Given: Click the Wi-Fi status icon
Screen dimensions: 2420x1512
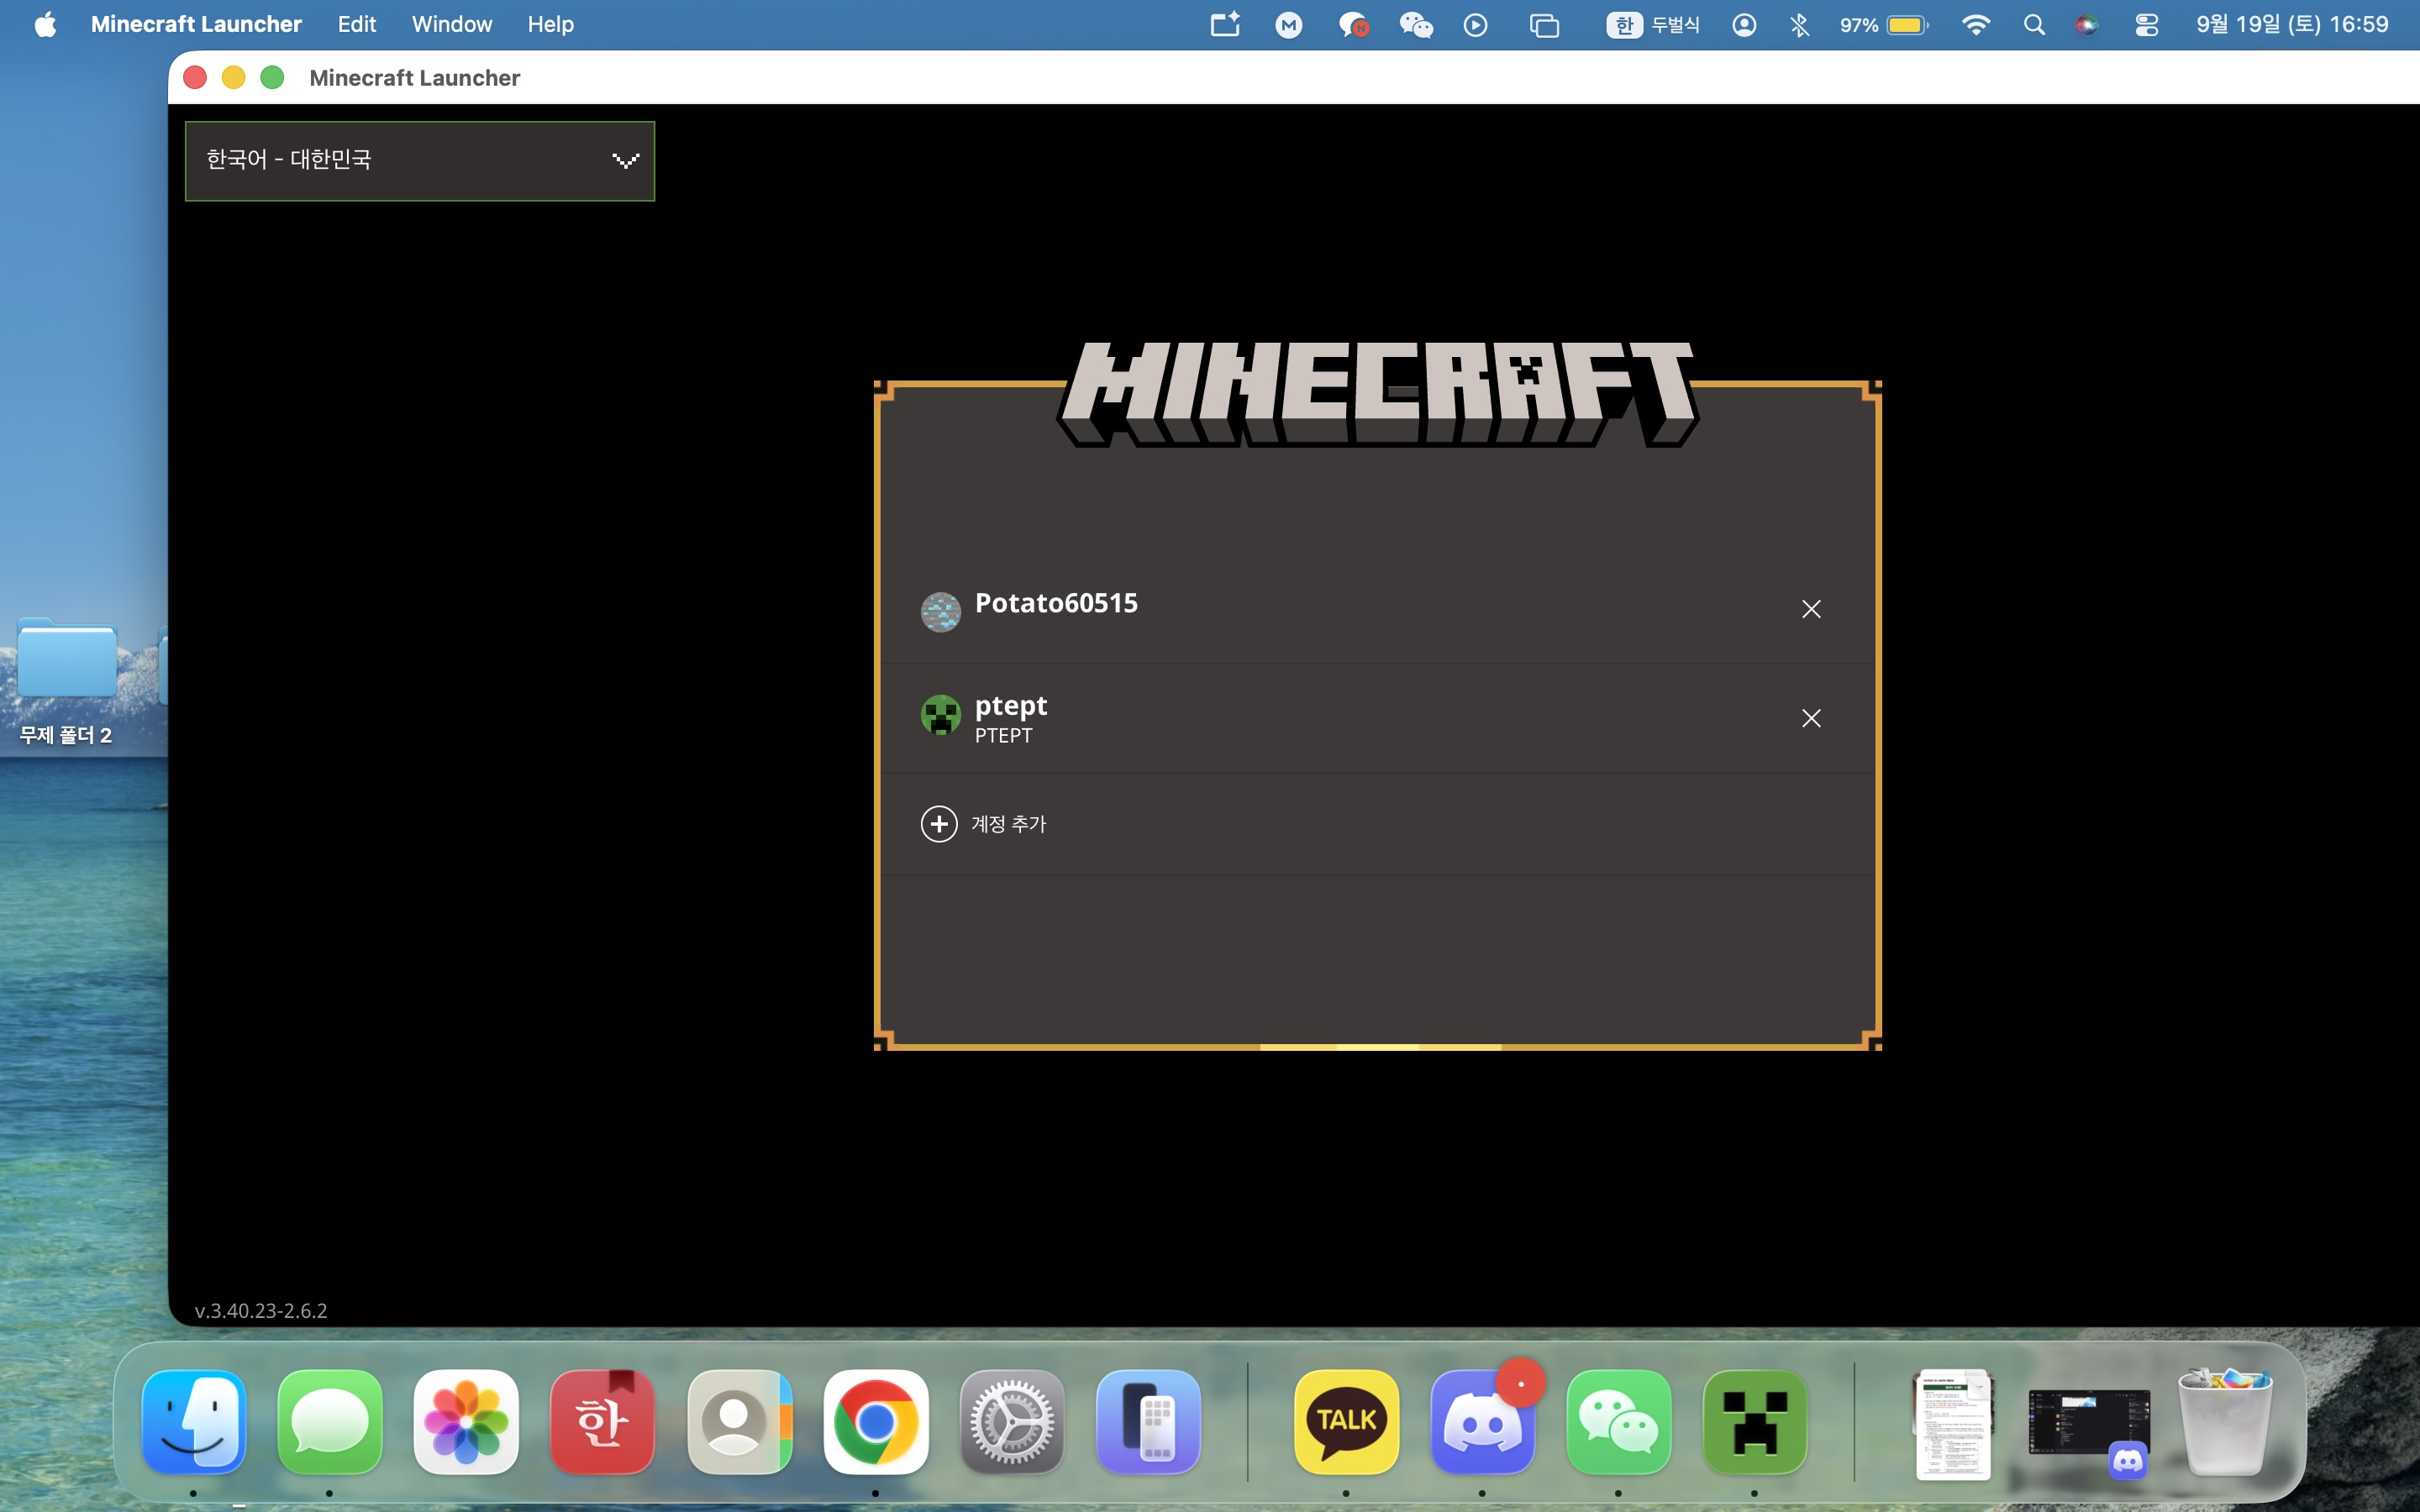Looking at the screenshot, I should click(1975, 25).
